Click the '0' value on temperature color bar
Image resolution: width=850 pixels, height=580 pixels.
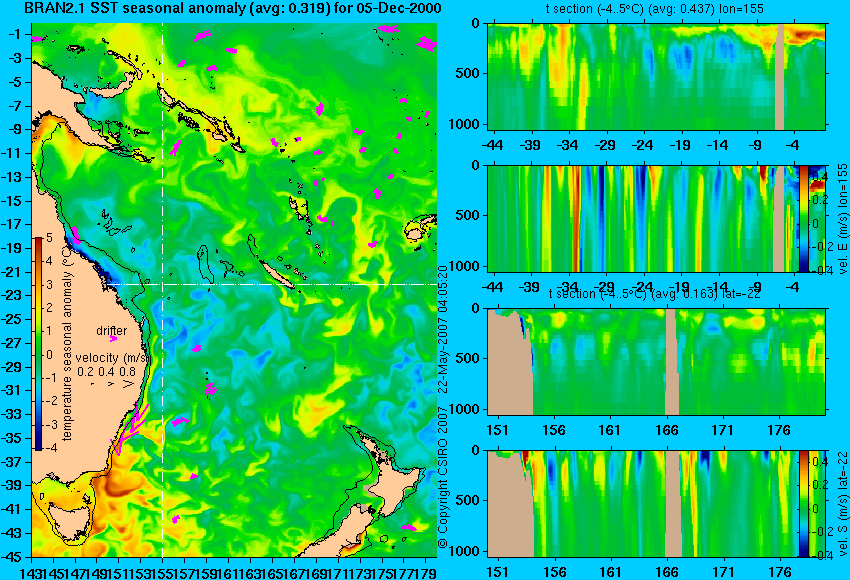tap(49, 355)
